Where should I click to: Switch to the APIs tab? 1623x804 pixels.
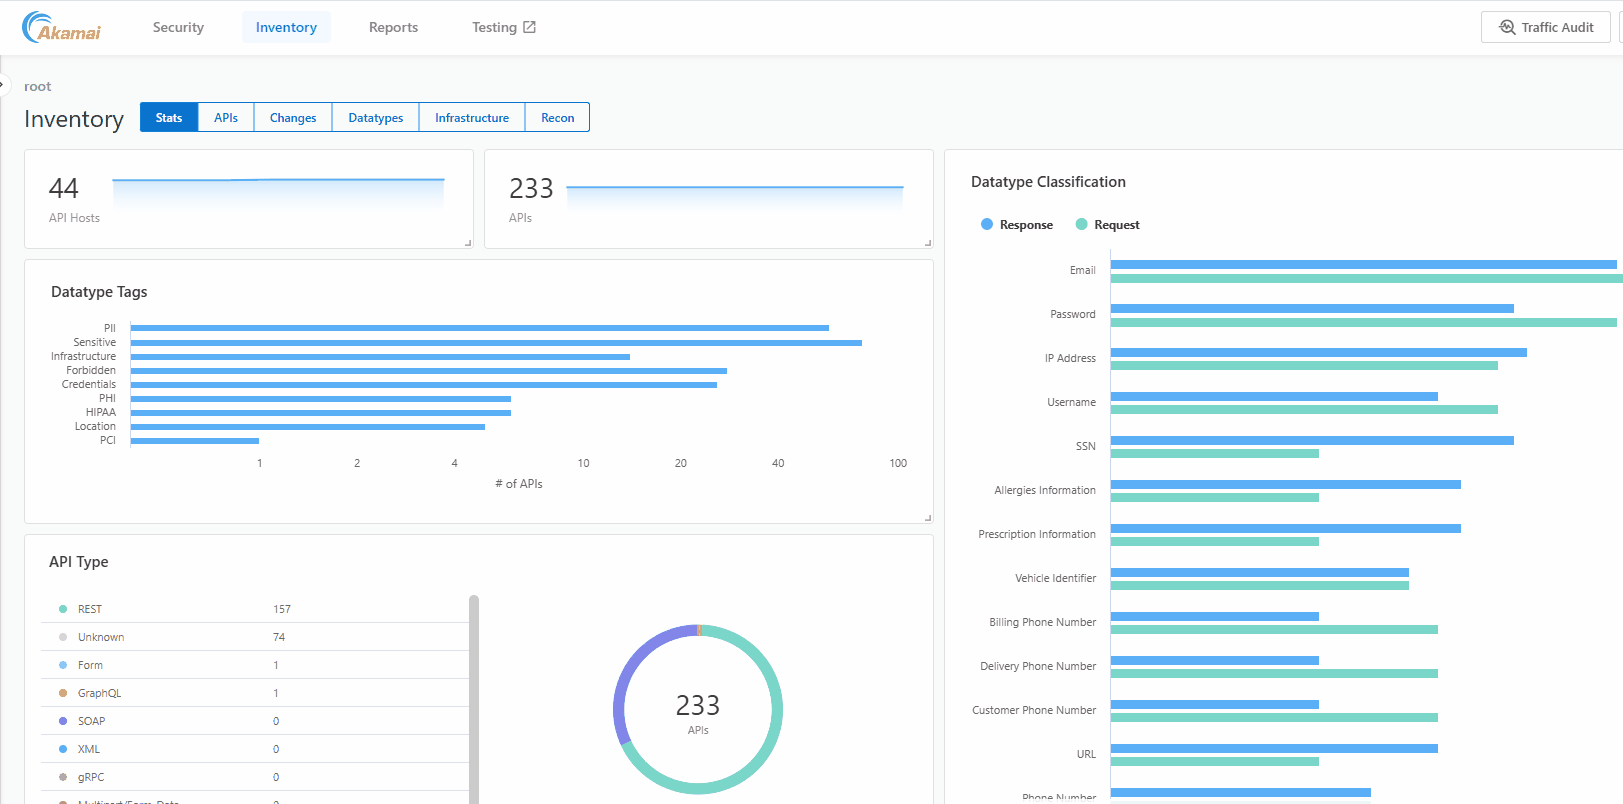(226, 118)
